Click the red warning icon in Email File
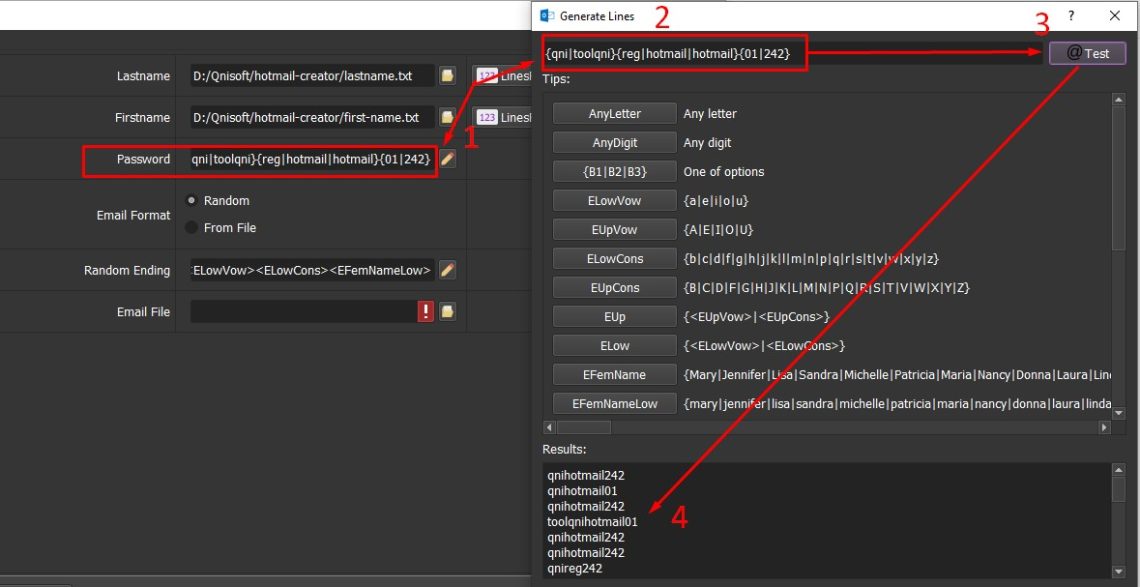Screen dimensions: 1140x587 426,312
